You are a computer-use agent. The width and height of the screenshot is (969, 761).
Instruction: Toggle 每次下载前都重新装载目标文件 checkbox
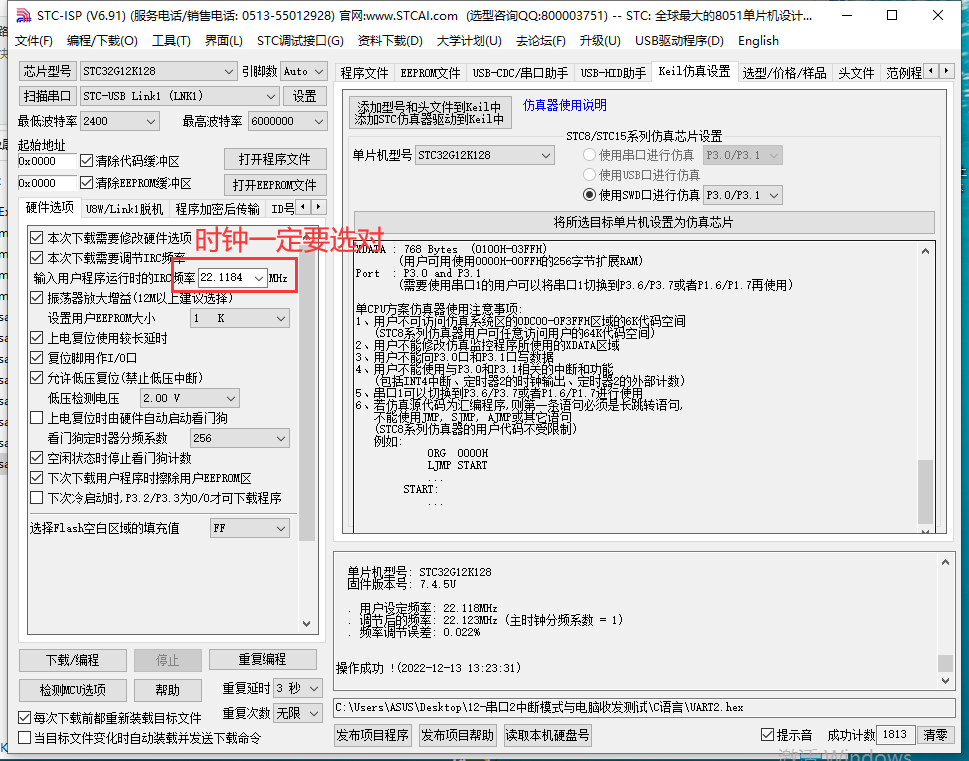[x=24, y=718]
